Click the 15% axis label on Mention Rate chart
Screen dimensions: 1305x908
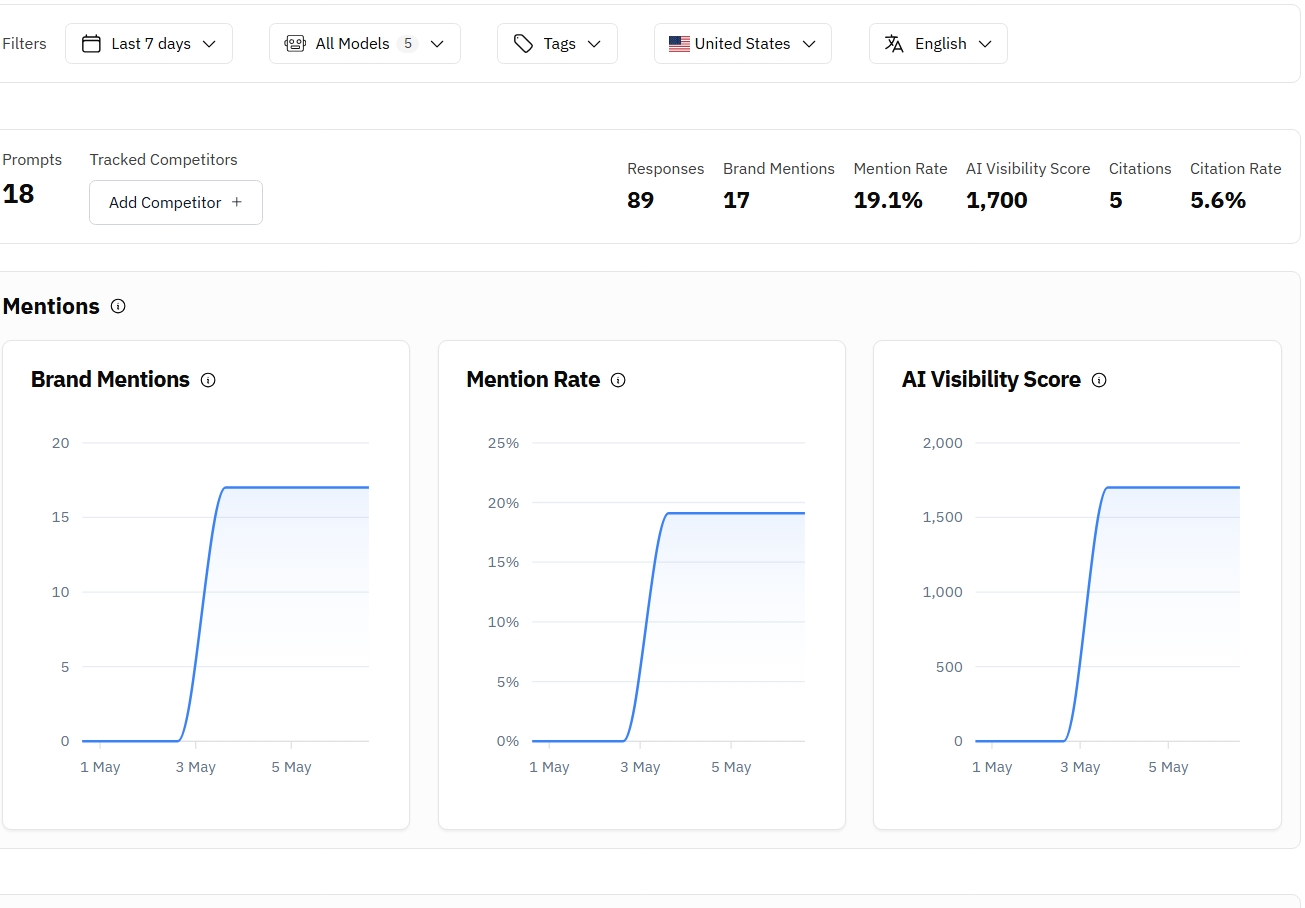(x=503, y=562)
